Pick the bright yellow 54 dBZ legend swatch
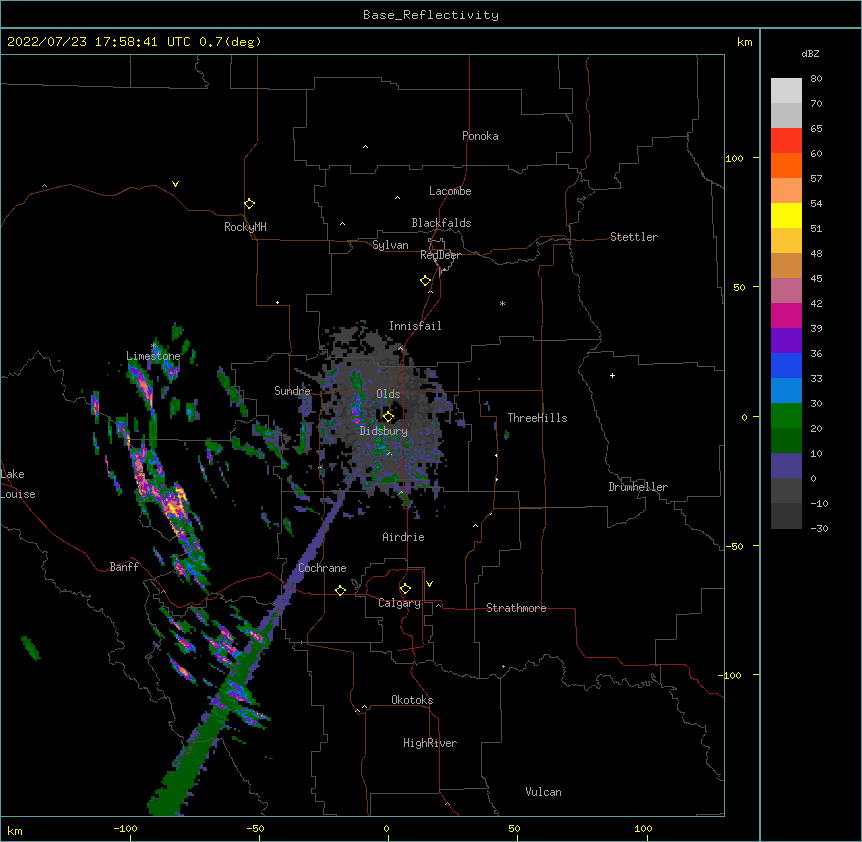The height and width of the screenshot is (842, 862). pos(786,215)
